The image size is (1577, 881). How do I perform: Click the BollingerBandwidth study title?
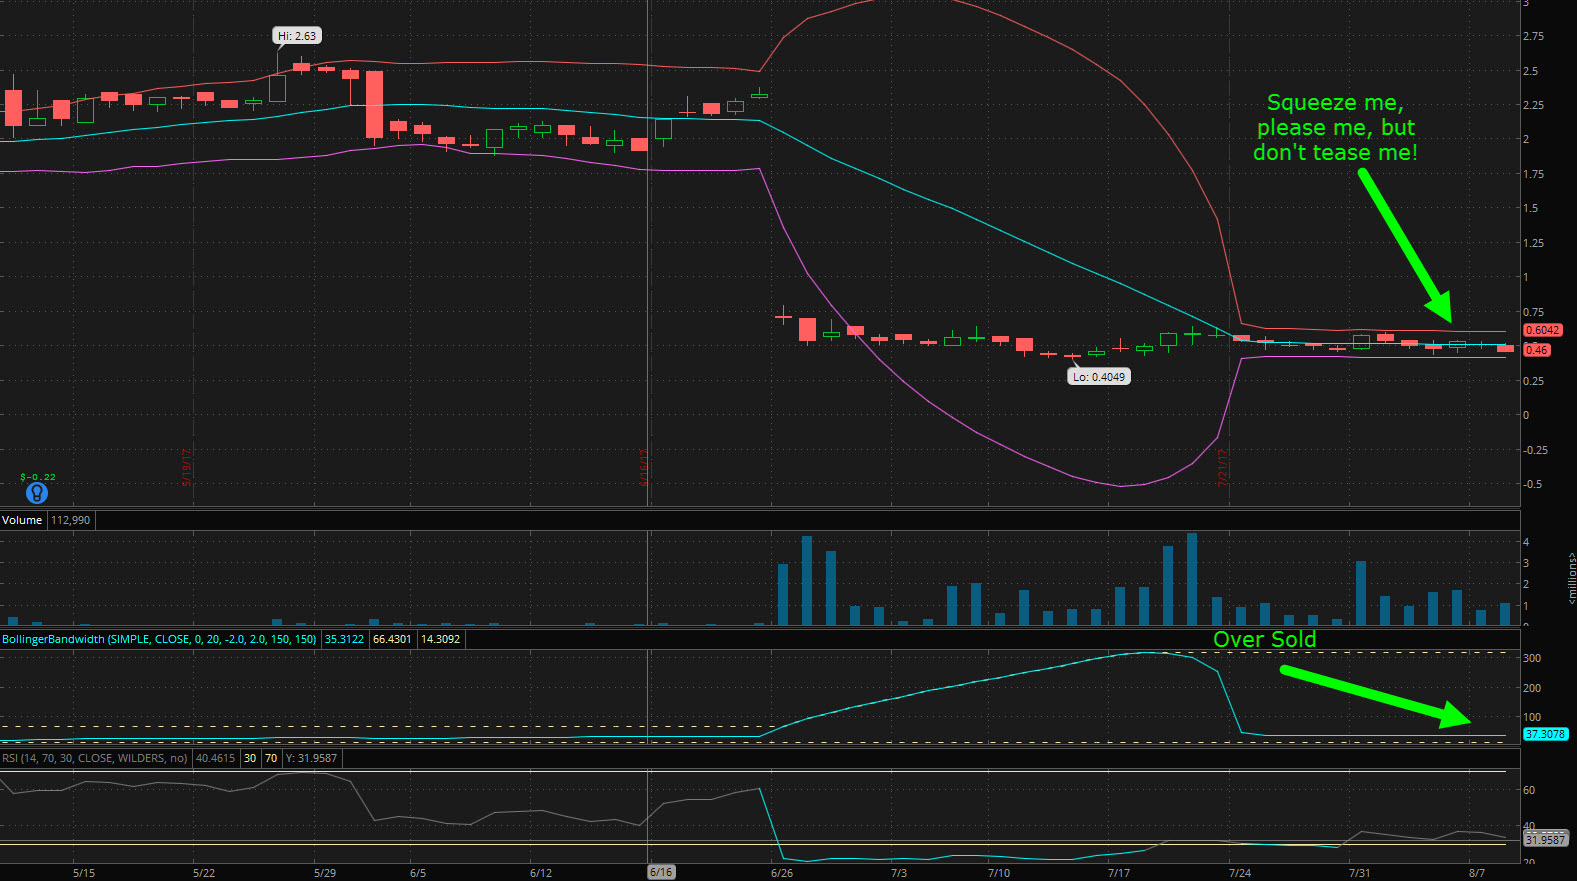point(159,639)
